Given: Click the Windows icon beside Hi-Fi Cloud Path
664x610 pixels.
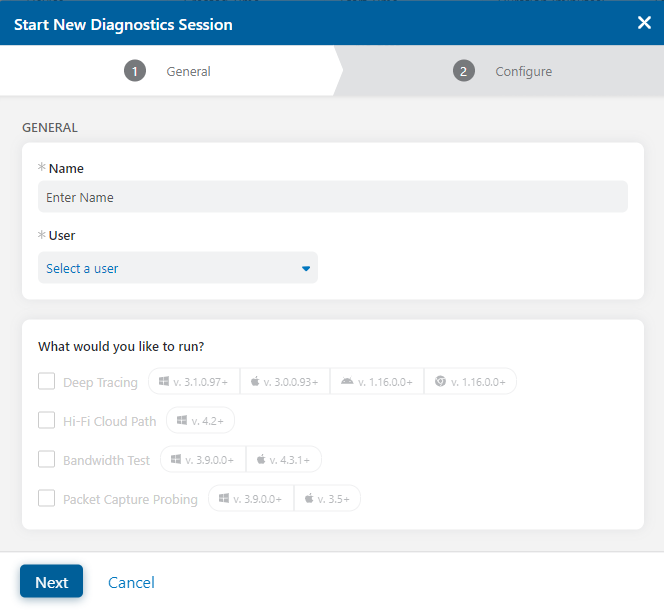Looking at the screenshot, I should [x=182, y=421].
